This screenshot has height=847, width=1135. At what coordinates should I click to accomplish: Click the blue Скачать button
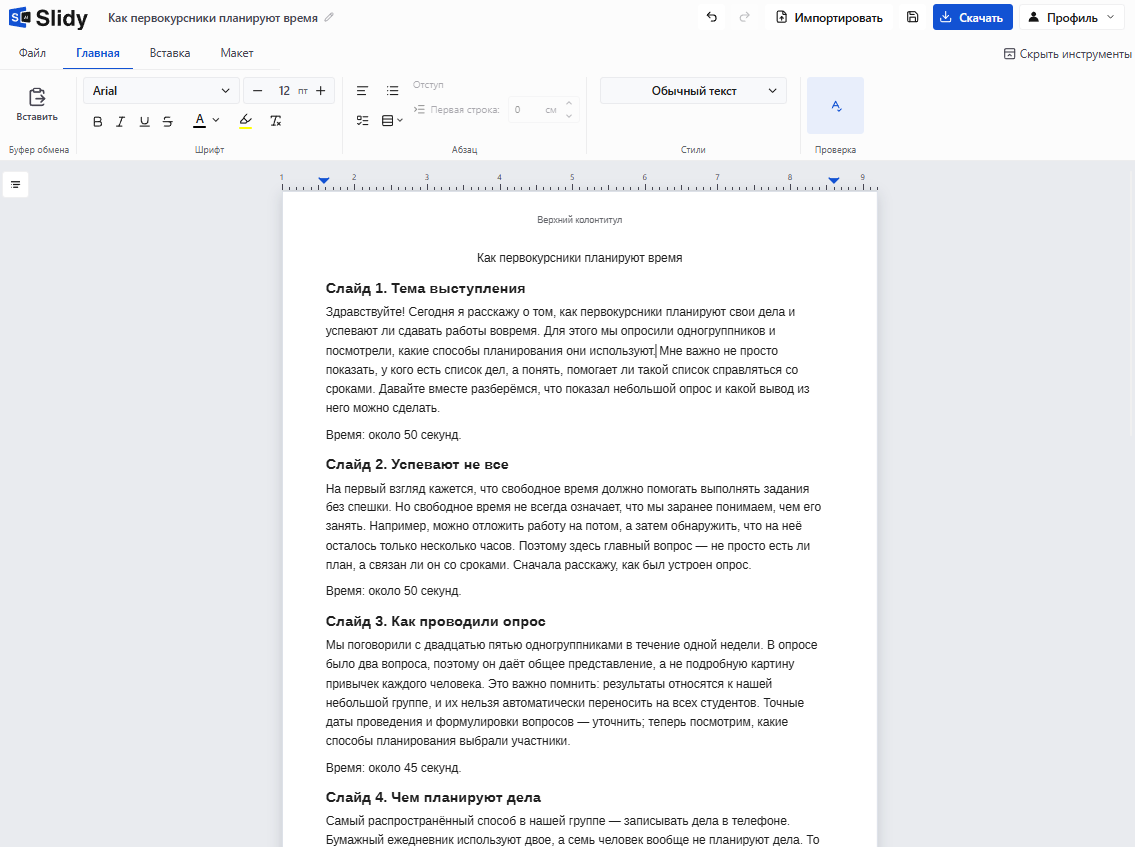click(972, 17)
